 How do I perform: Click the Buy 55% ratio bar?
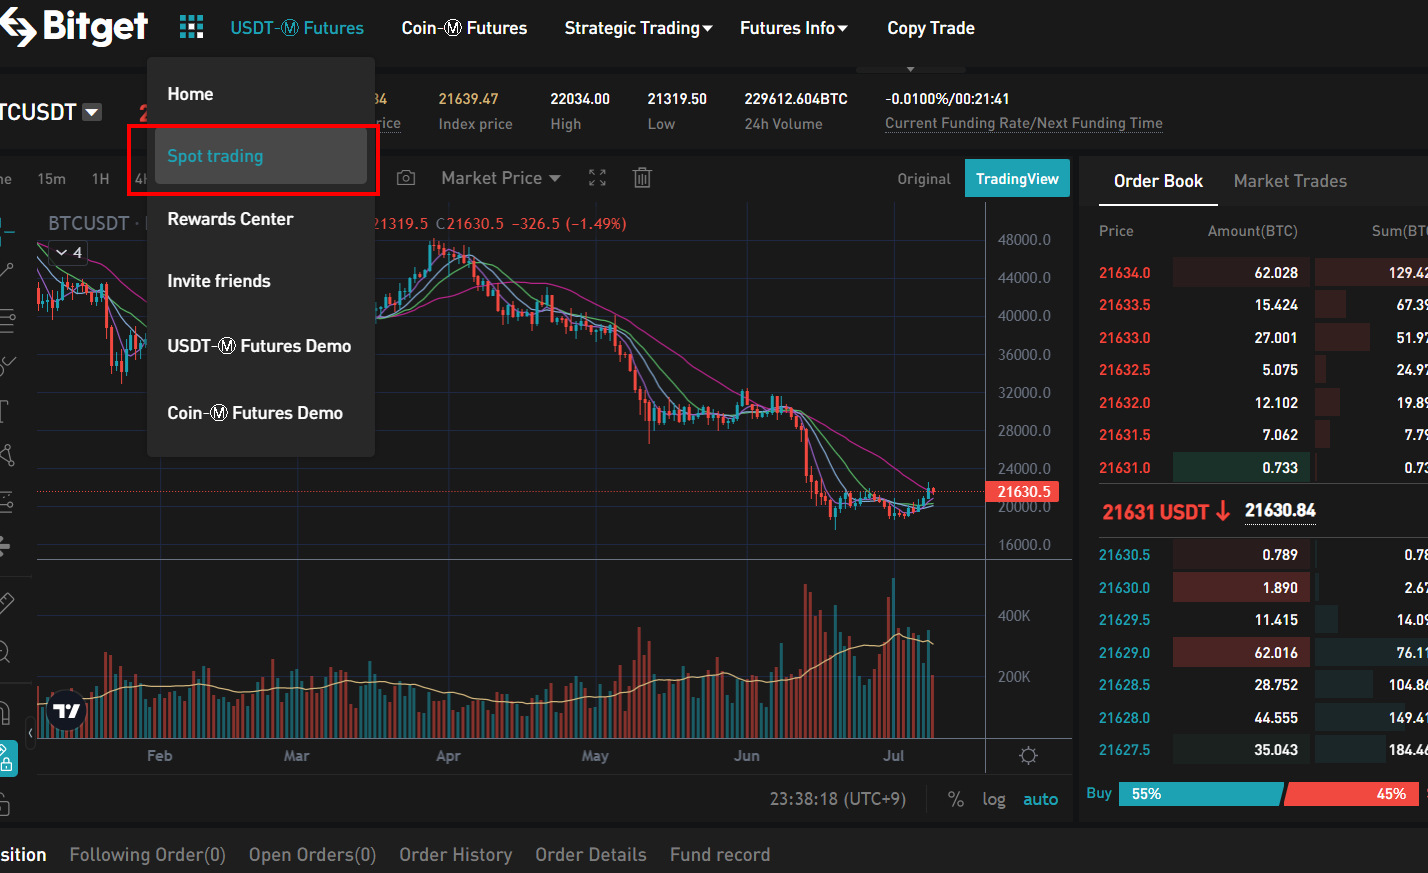[x=1200, y=794]
